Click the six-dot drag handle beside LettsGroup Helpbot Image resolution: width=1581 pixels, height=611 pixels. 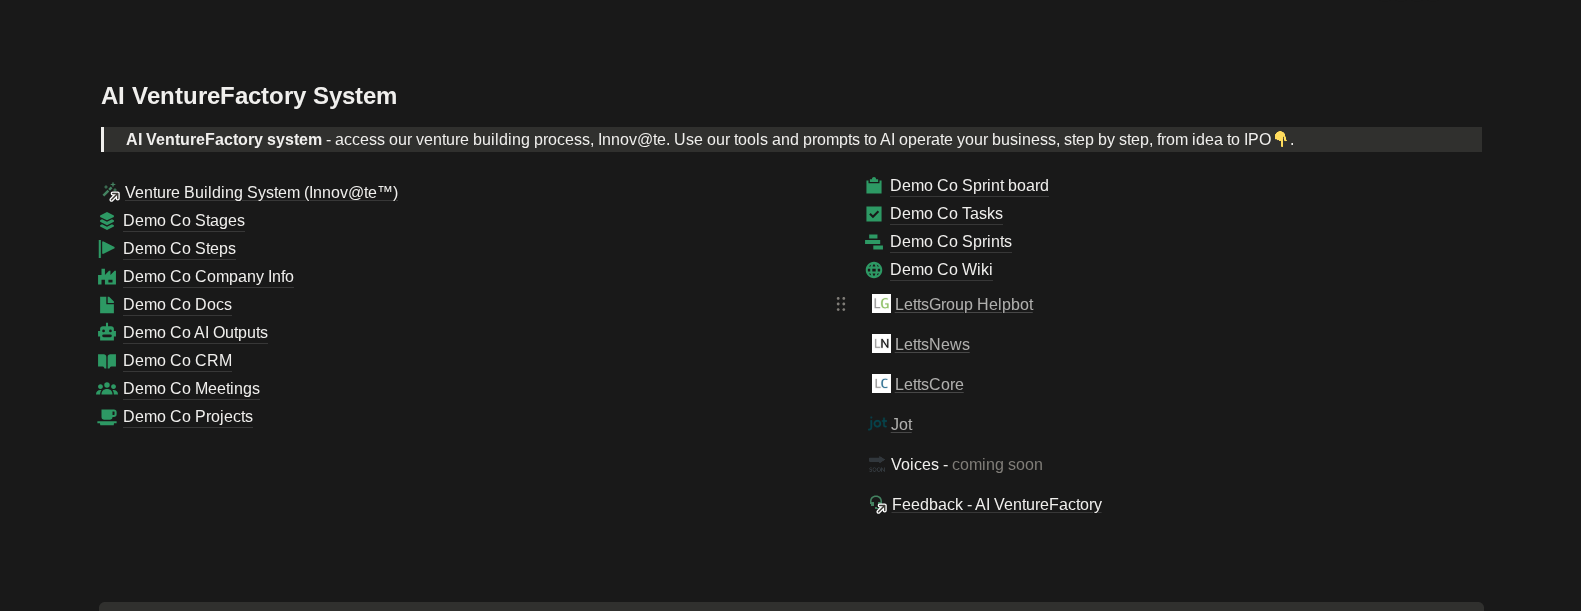841,304
